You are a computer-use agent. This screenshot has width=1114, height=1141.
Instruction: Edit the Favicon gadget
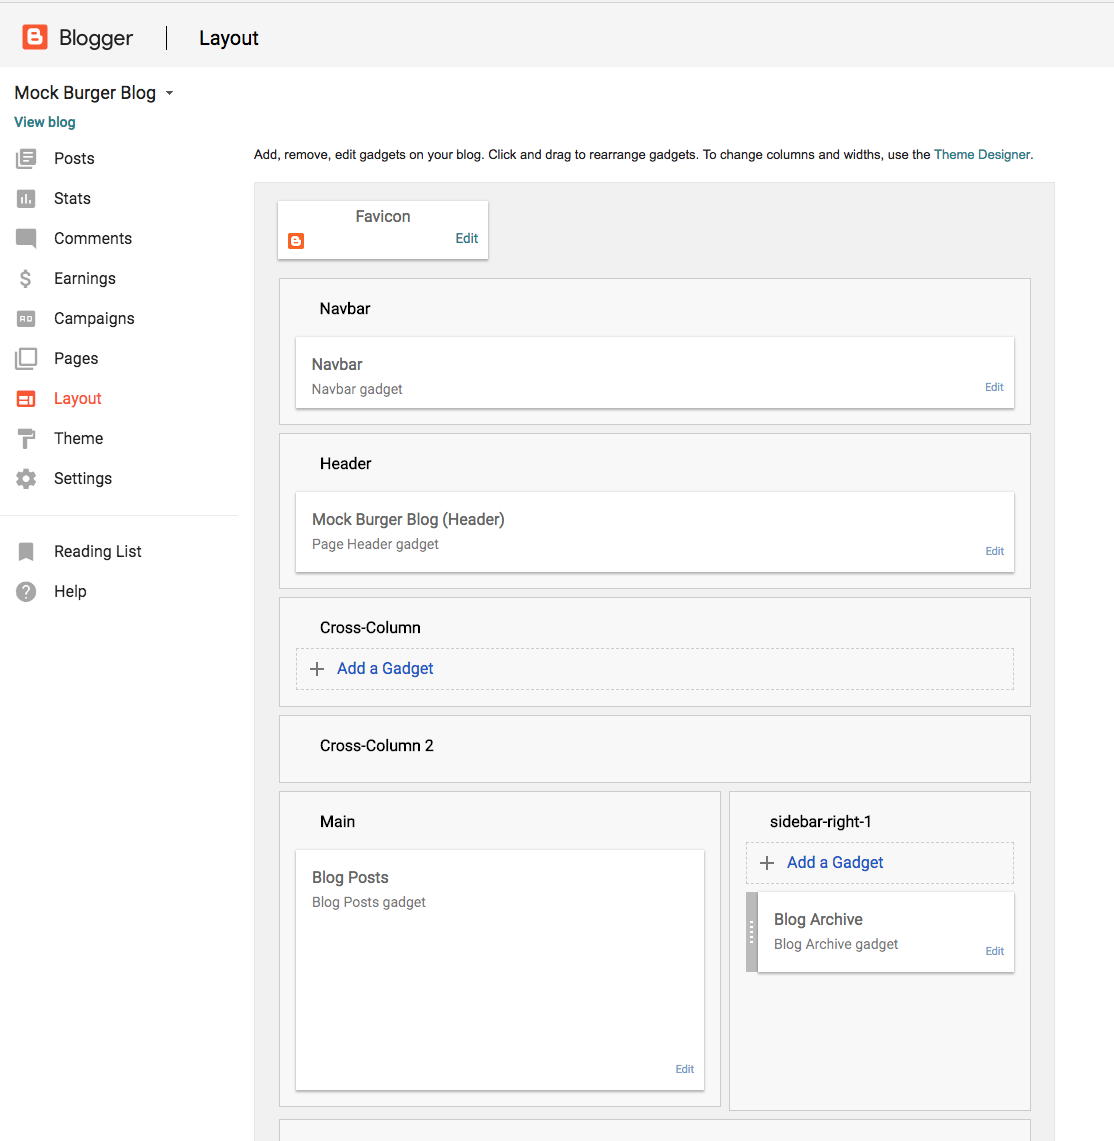[x=466, y=238]
